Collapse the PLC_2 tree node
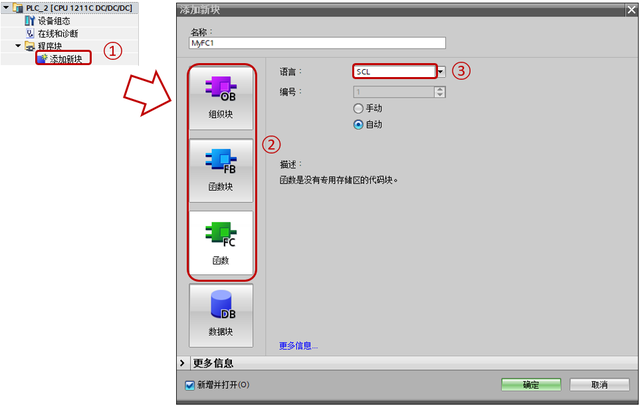Screen dimensions: 640x406 click(x=6, y=7)
